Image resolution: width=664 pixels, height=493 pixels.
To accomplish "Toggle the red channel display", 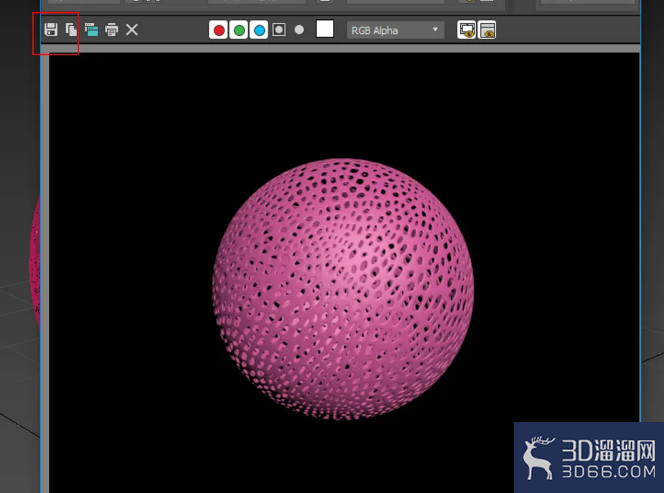I will pyautogui.click(x=219, y=30).
